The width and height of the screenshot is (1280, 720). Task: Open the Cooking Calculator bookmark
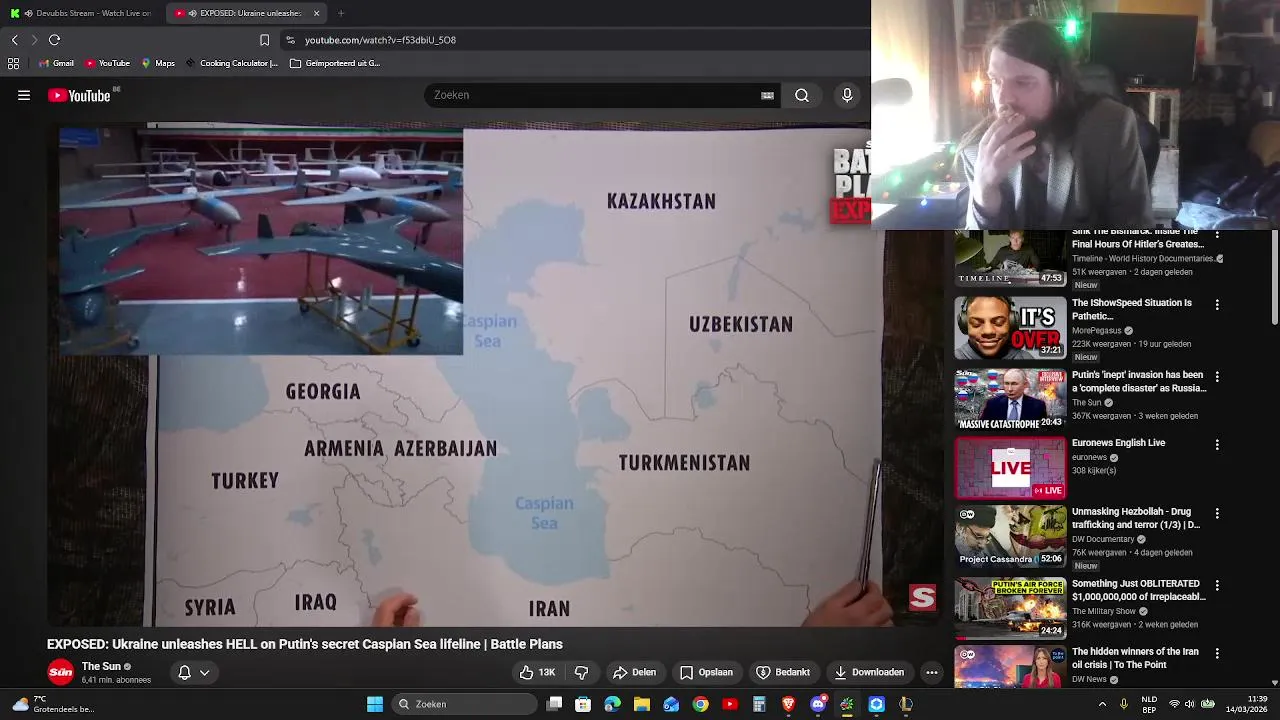pos(232,63)
